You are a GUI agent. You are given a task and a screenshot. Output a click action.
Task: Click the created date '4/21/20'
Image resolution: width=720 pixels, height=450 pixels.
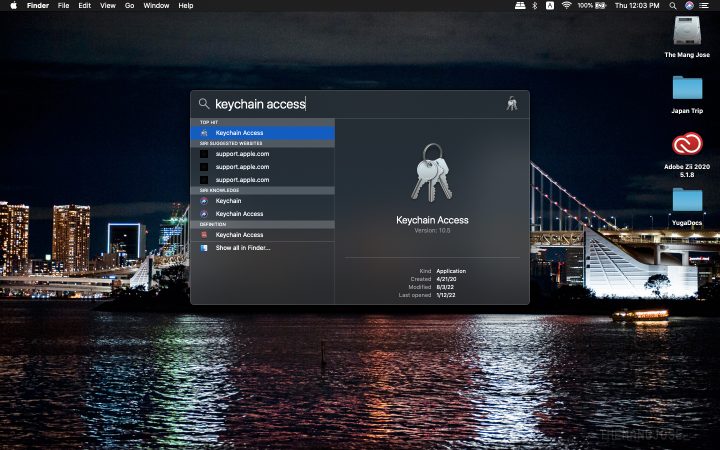[x=446, y=279]
